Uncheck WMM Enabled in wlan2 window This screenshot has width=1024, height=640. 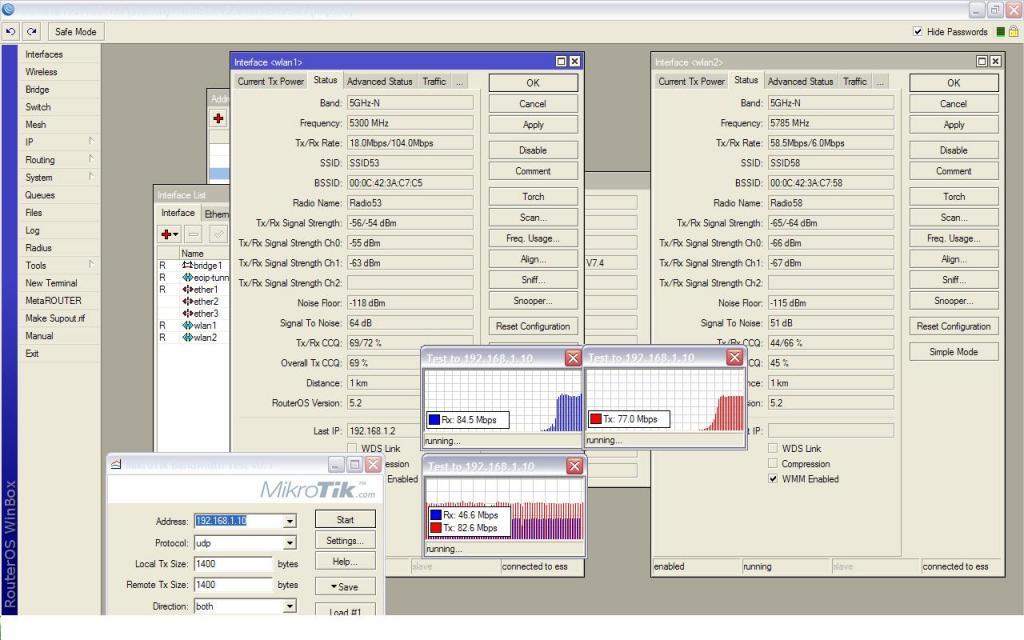tap(773, 479)
